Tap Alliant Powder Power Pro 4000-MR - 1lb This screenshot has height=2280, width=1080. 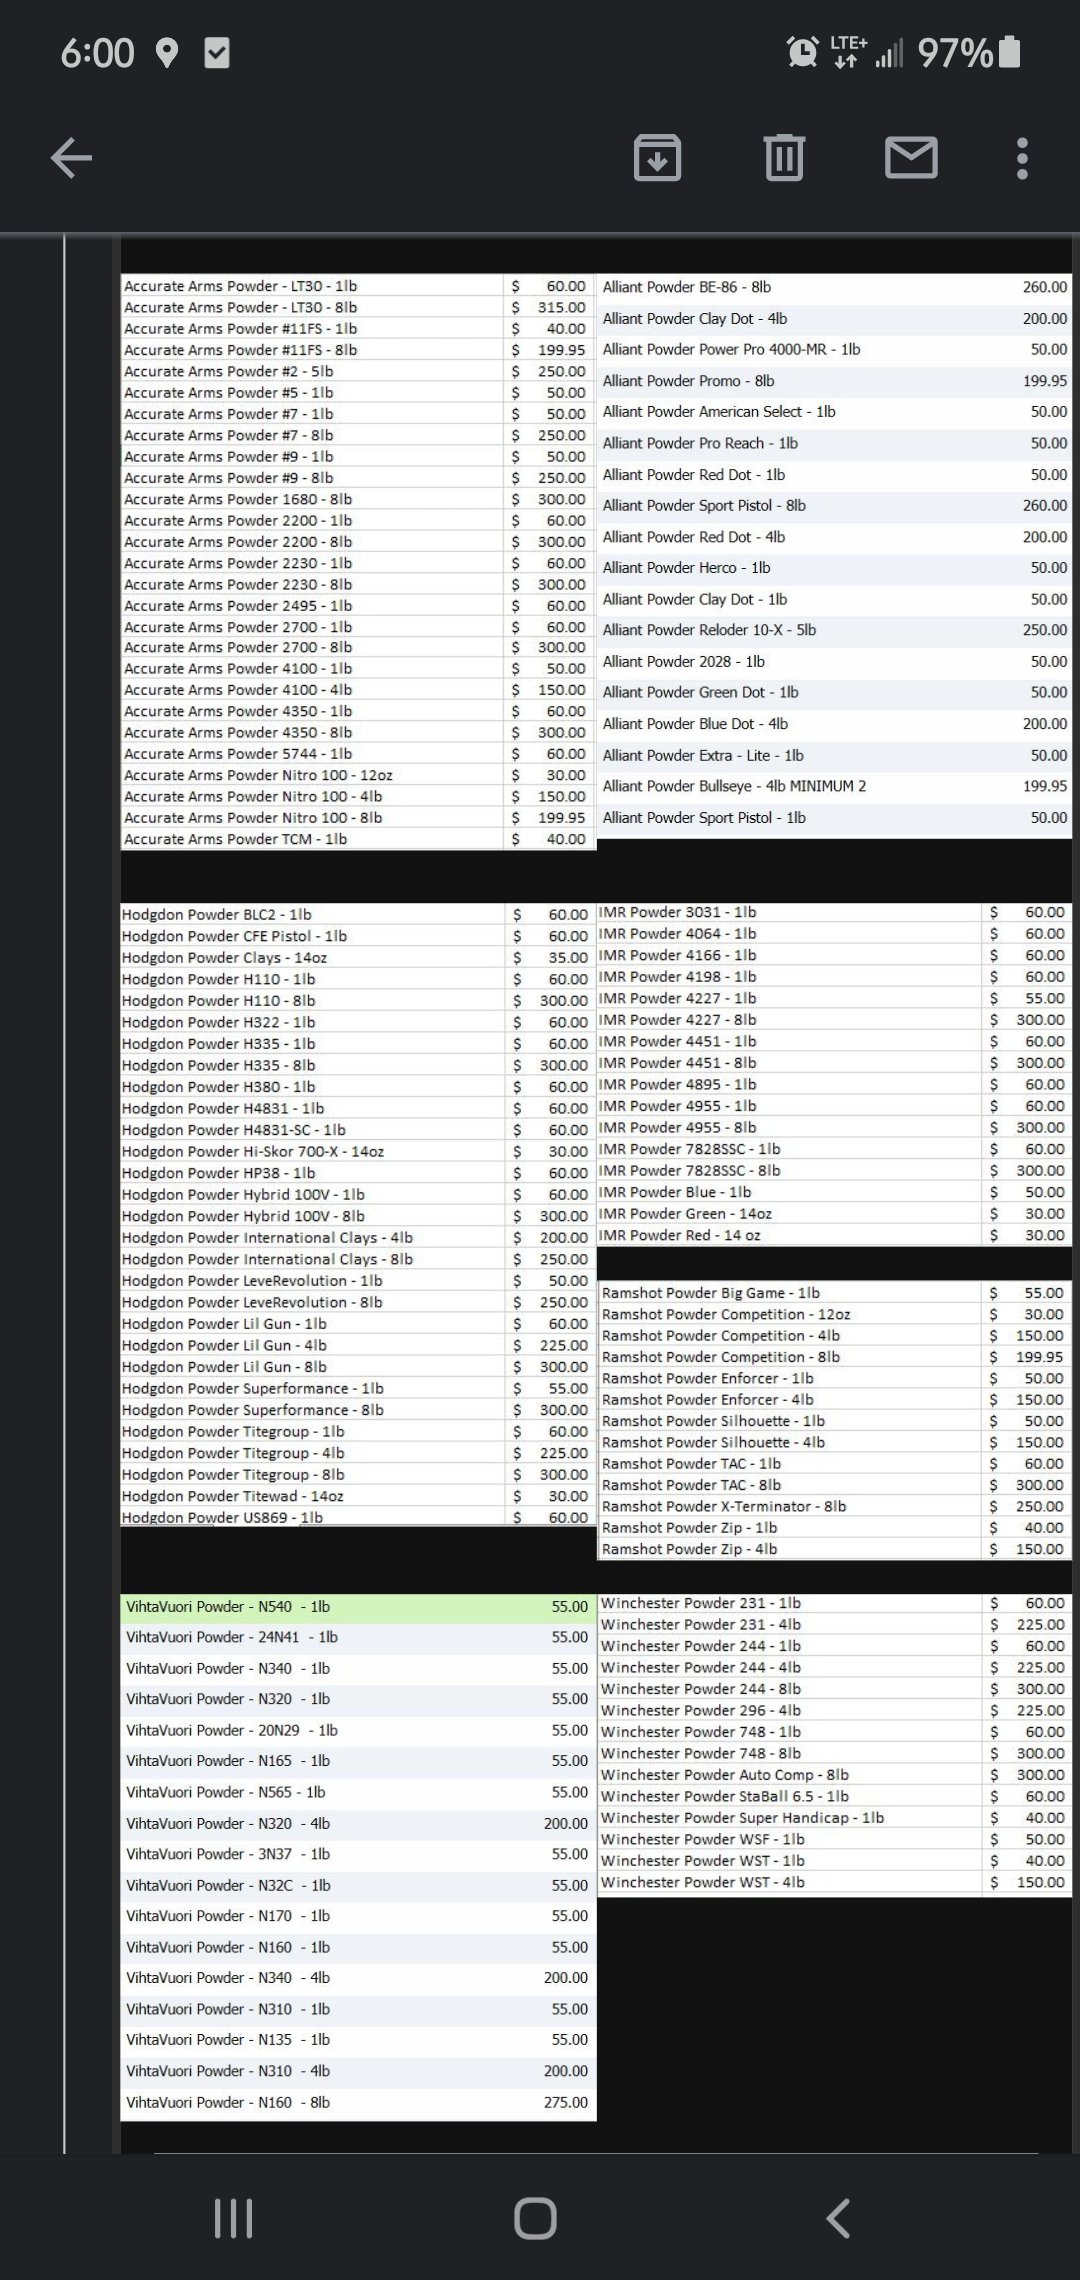point(731,349)
